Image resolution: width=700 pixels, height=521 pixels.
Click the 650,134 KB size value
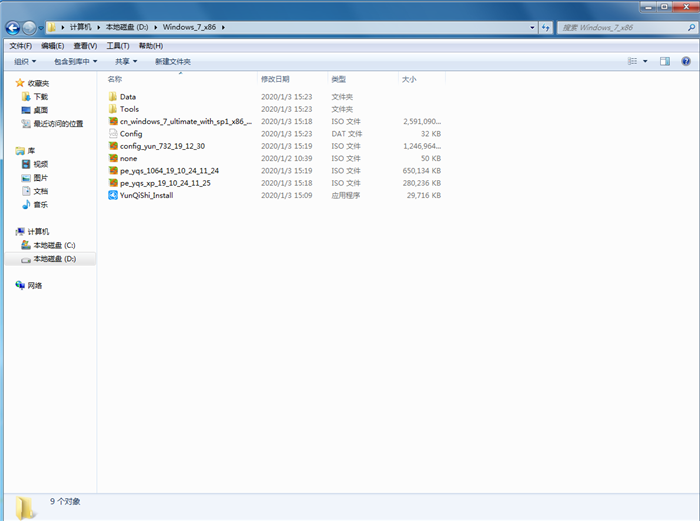click(421, 171)
